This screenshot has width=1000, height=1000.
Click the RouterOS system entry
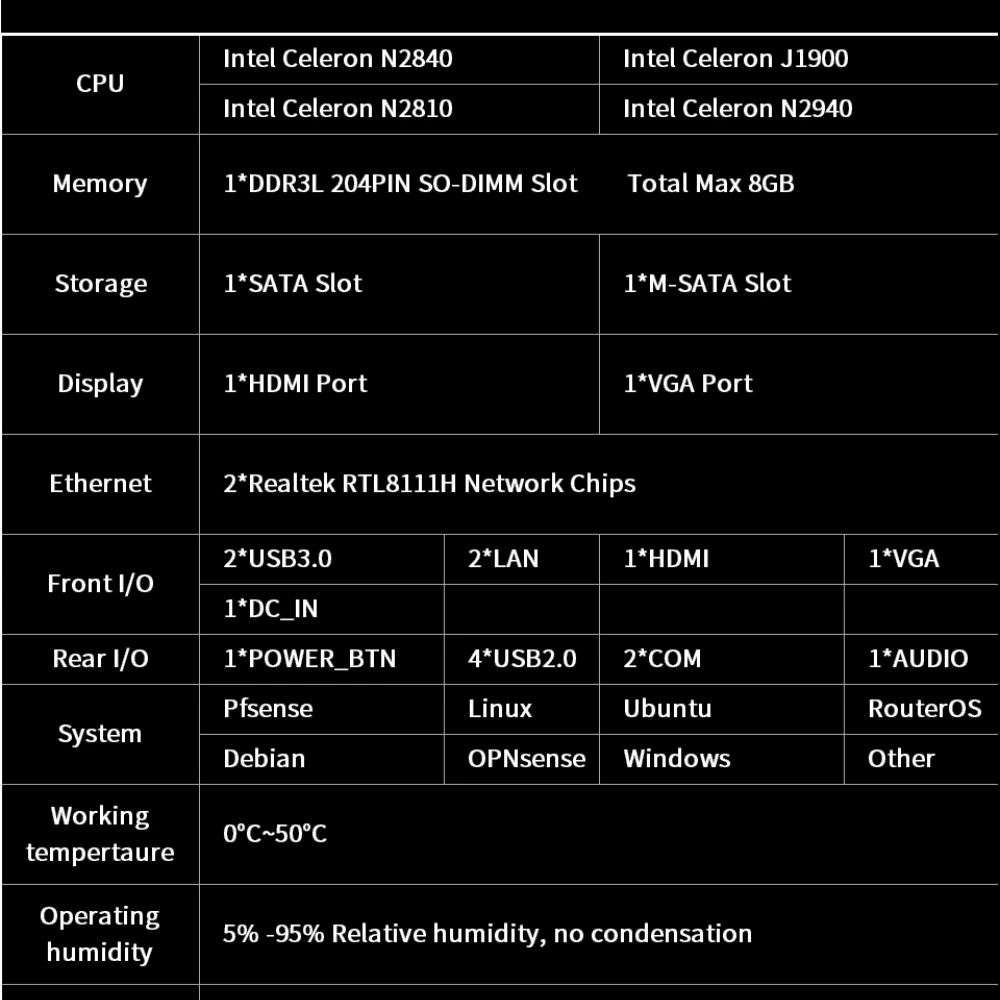[x=924, y=709]
